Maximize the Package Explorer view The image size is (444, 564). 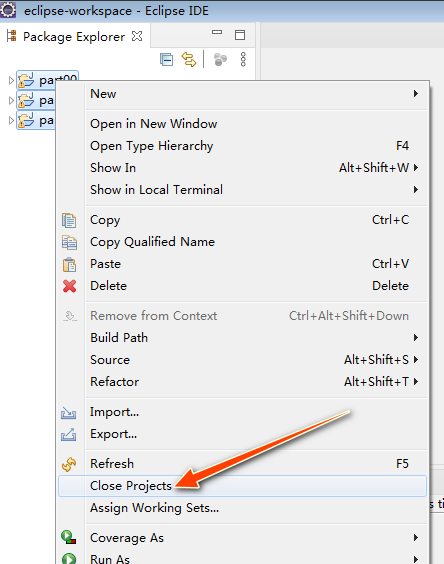(240, 35)
